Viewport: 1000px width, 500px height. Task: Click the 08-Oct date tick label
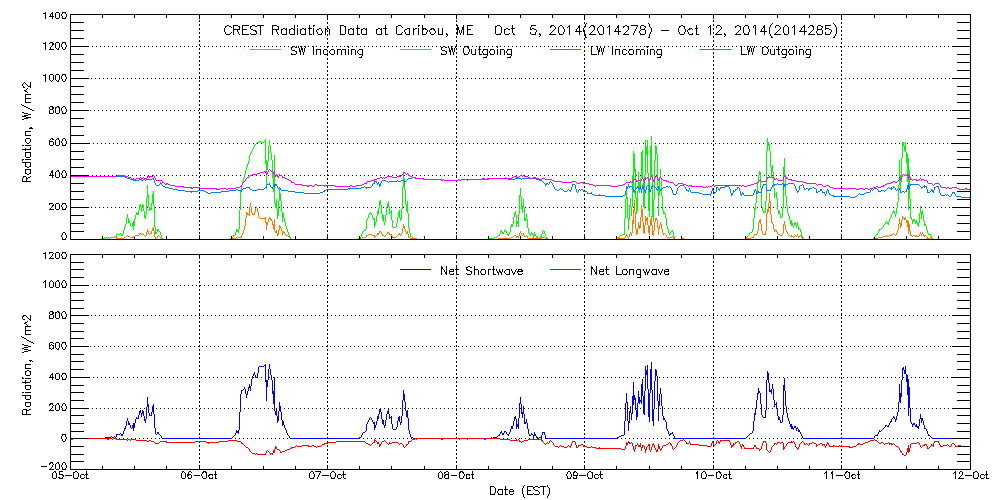[x=457, y=477]
